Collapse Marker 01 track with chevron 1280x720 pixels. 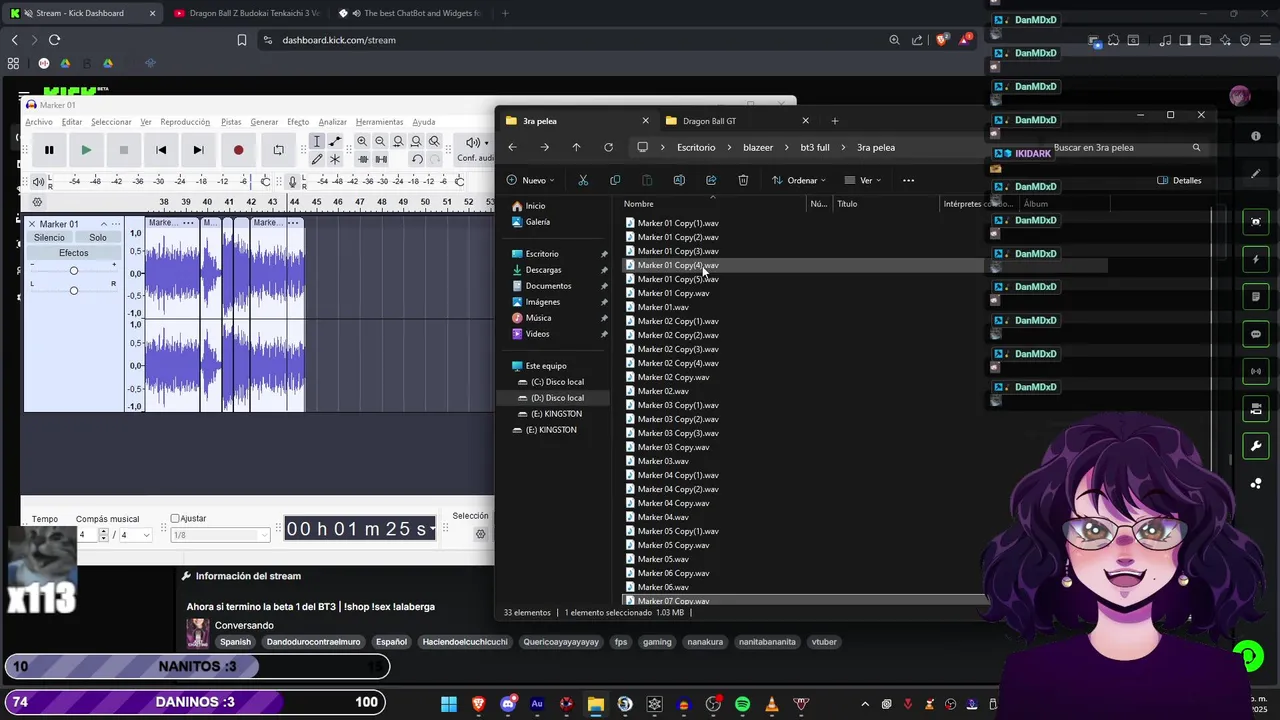(104, 224)
